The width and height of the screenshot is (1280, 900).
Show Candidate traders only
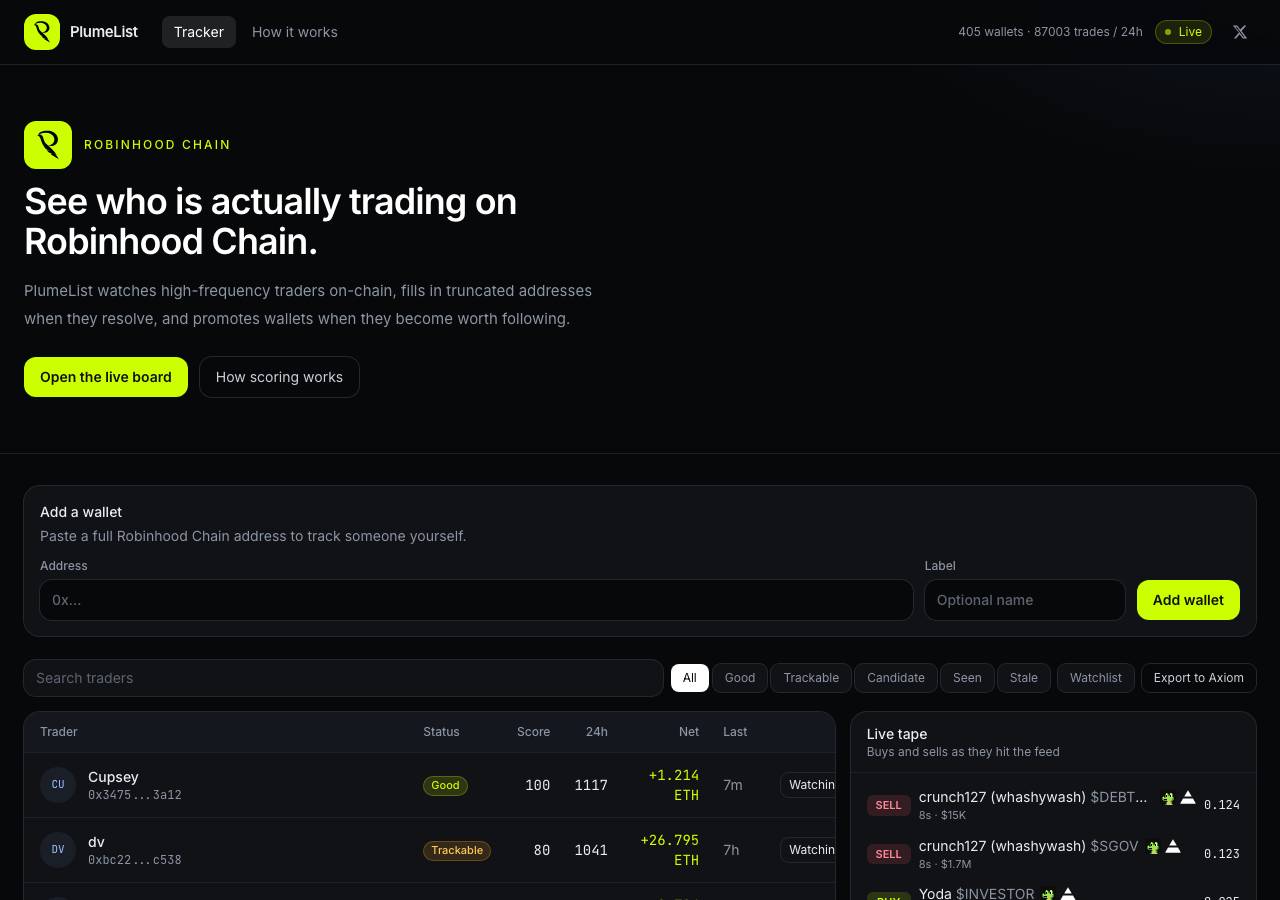pyautogui.click(x=896, y=678)
